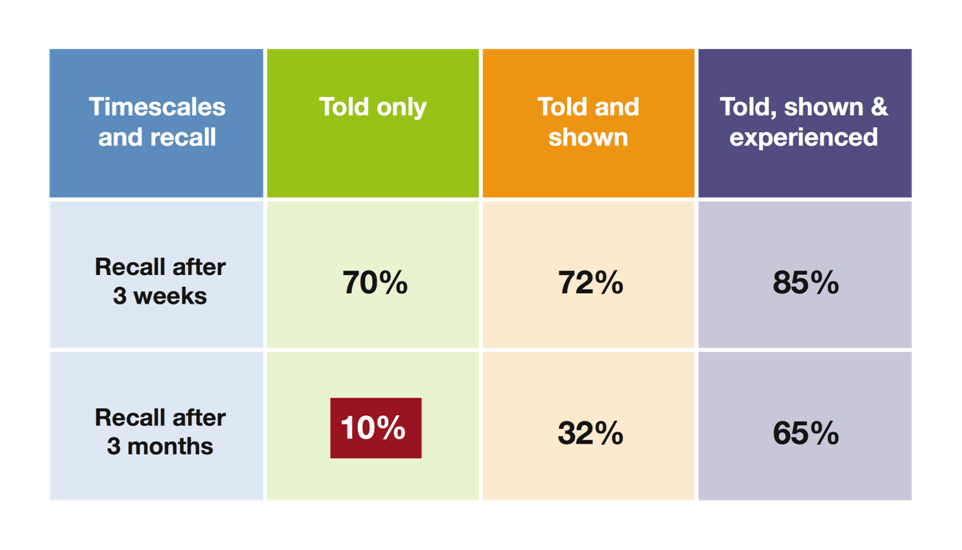962x550 pixels.
Task: Click the 72% value cell
Action: (x=590, y=283)
